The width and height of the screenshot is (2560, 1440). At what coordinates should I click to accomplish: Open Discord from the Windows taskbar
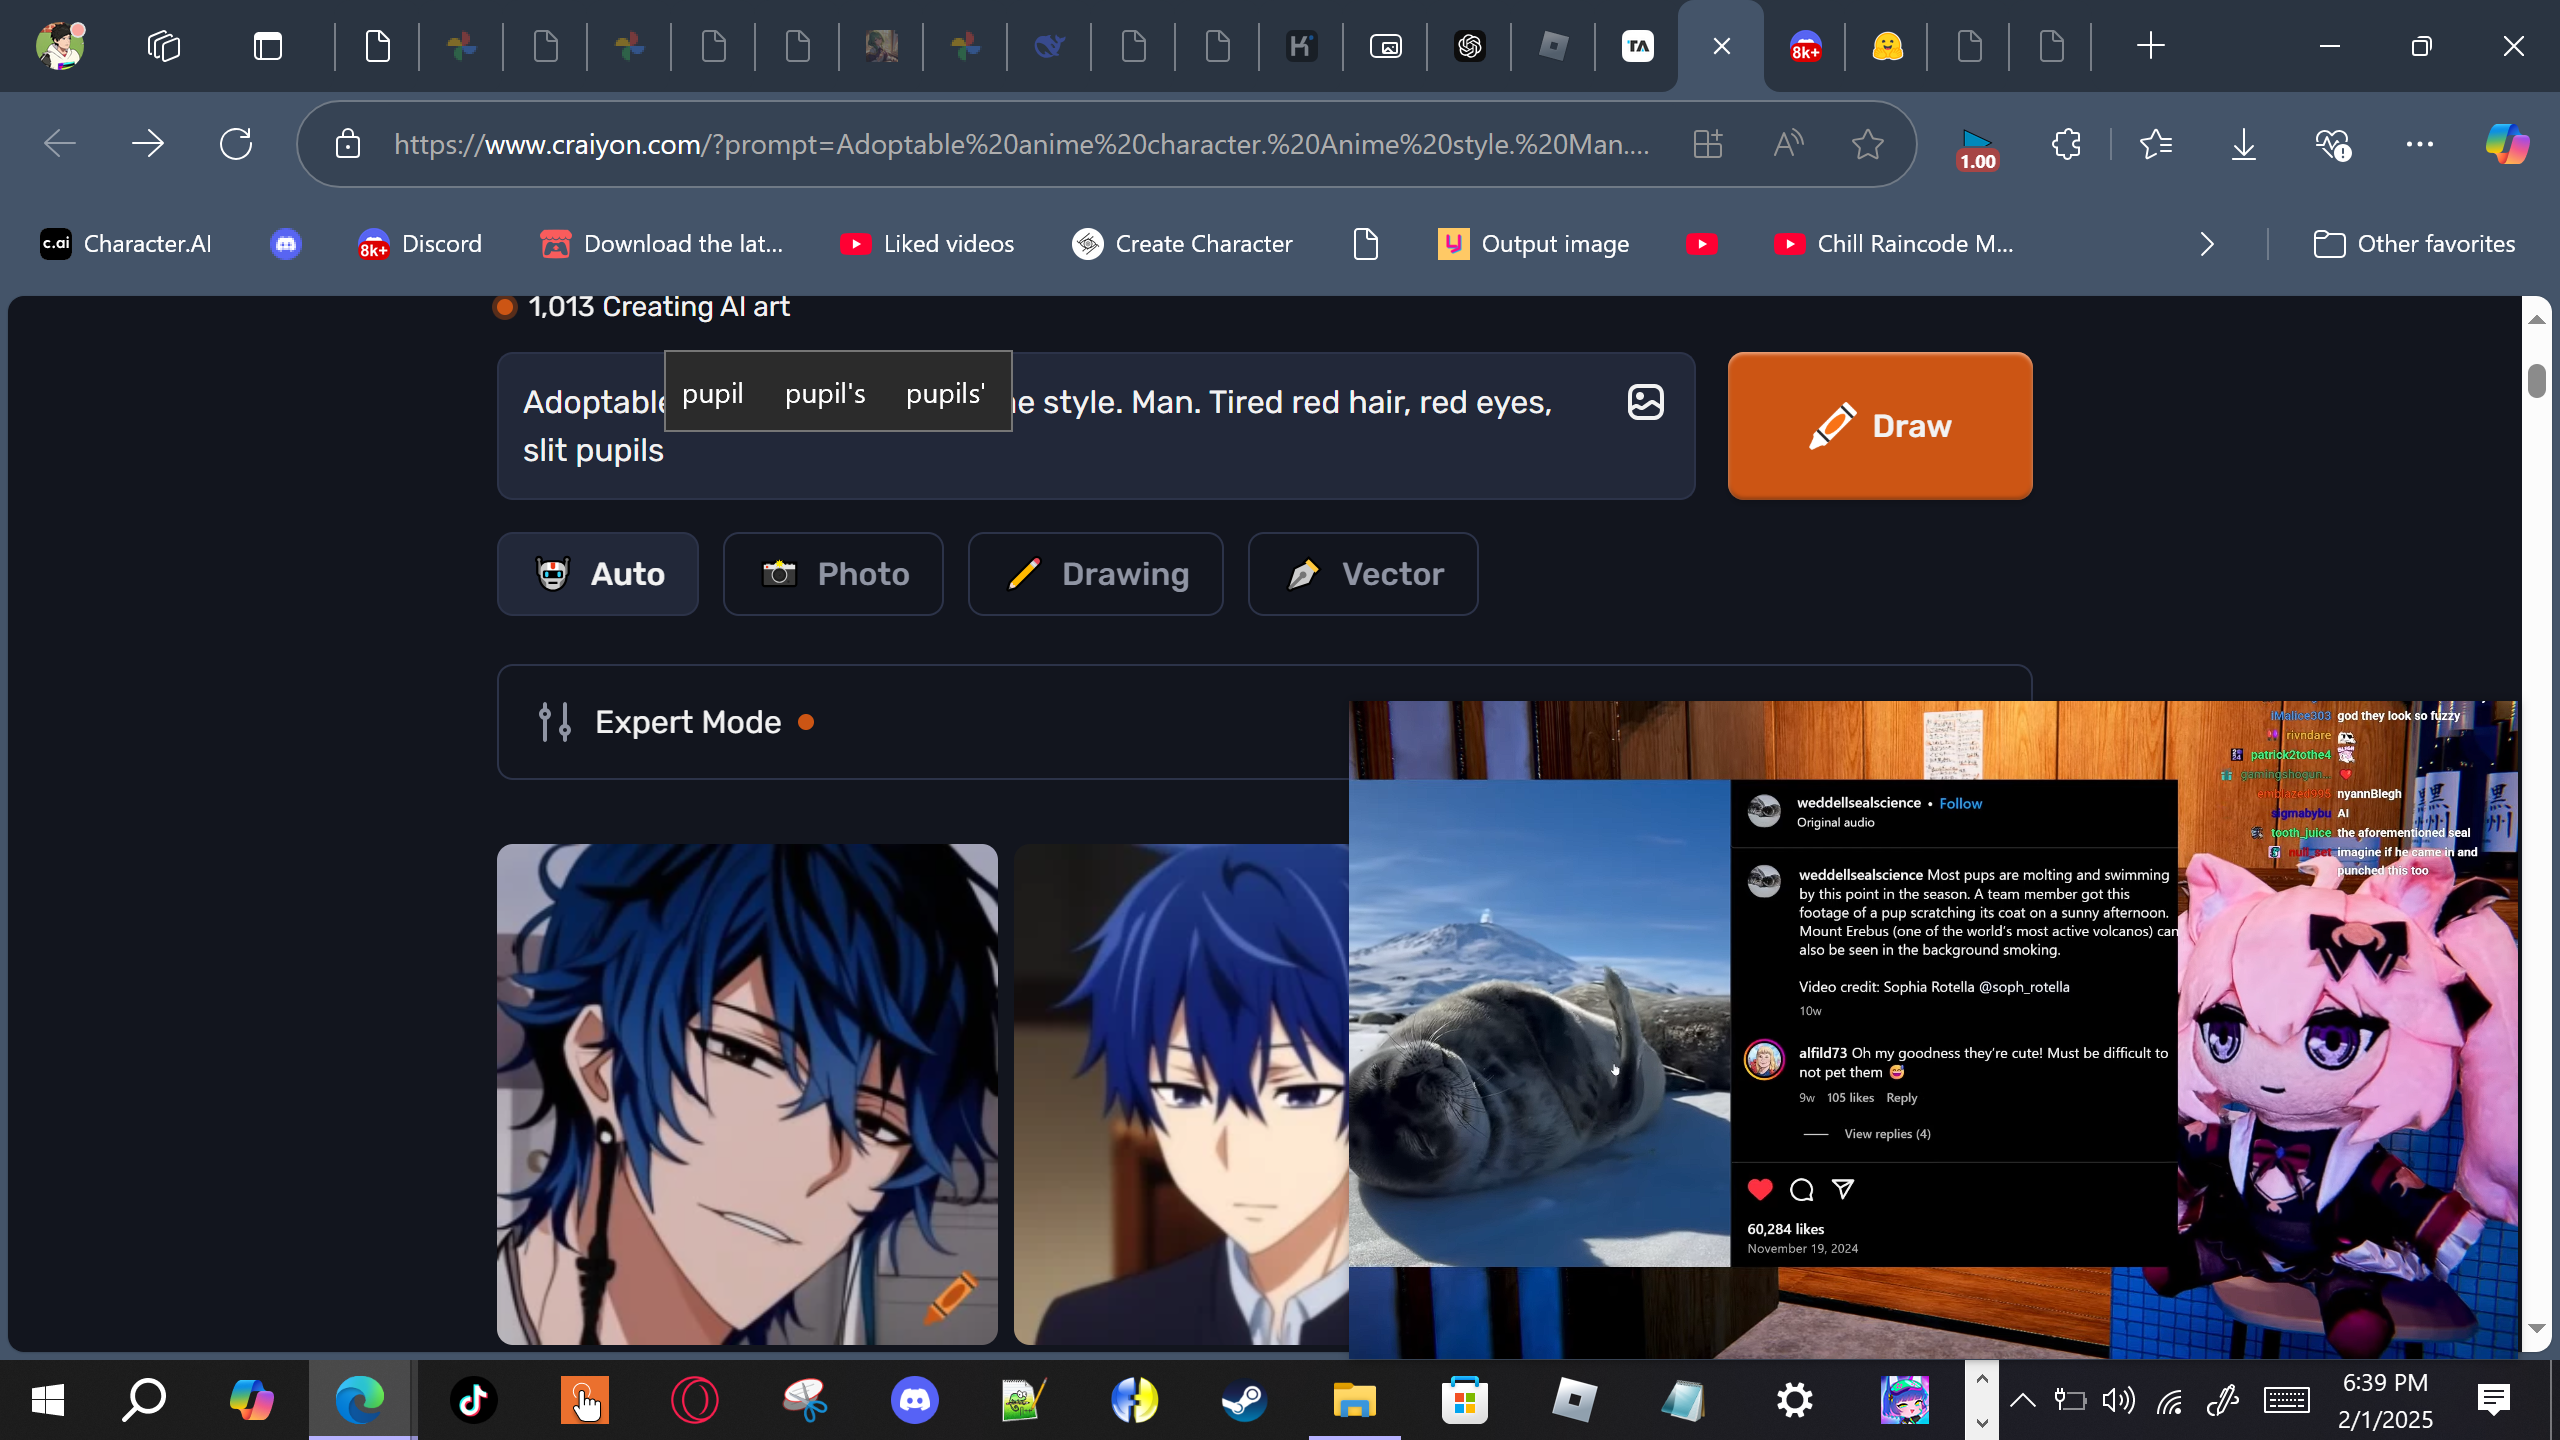tap(914, 1399)
